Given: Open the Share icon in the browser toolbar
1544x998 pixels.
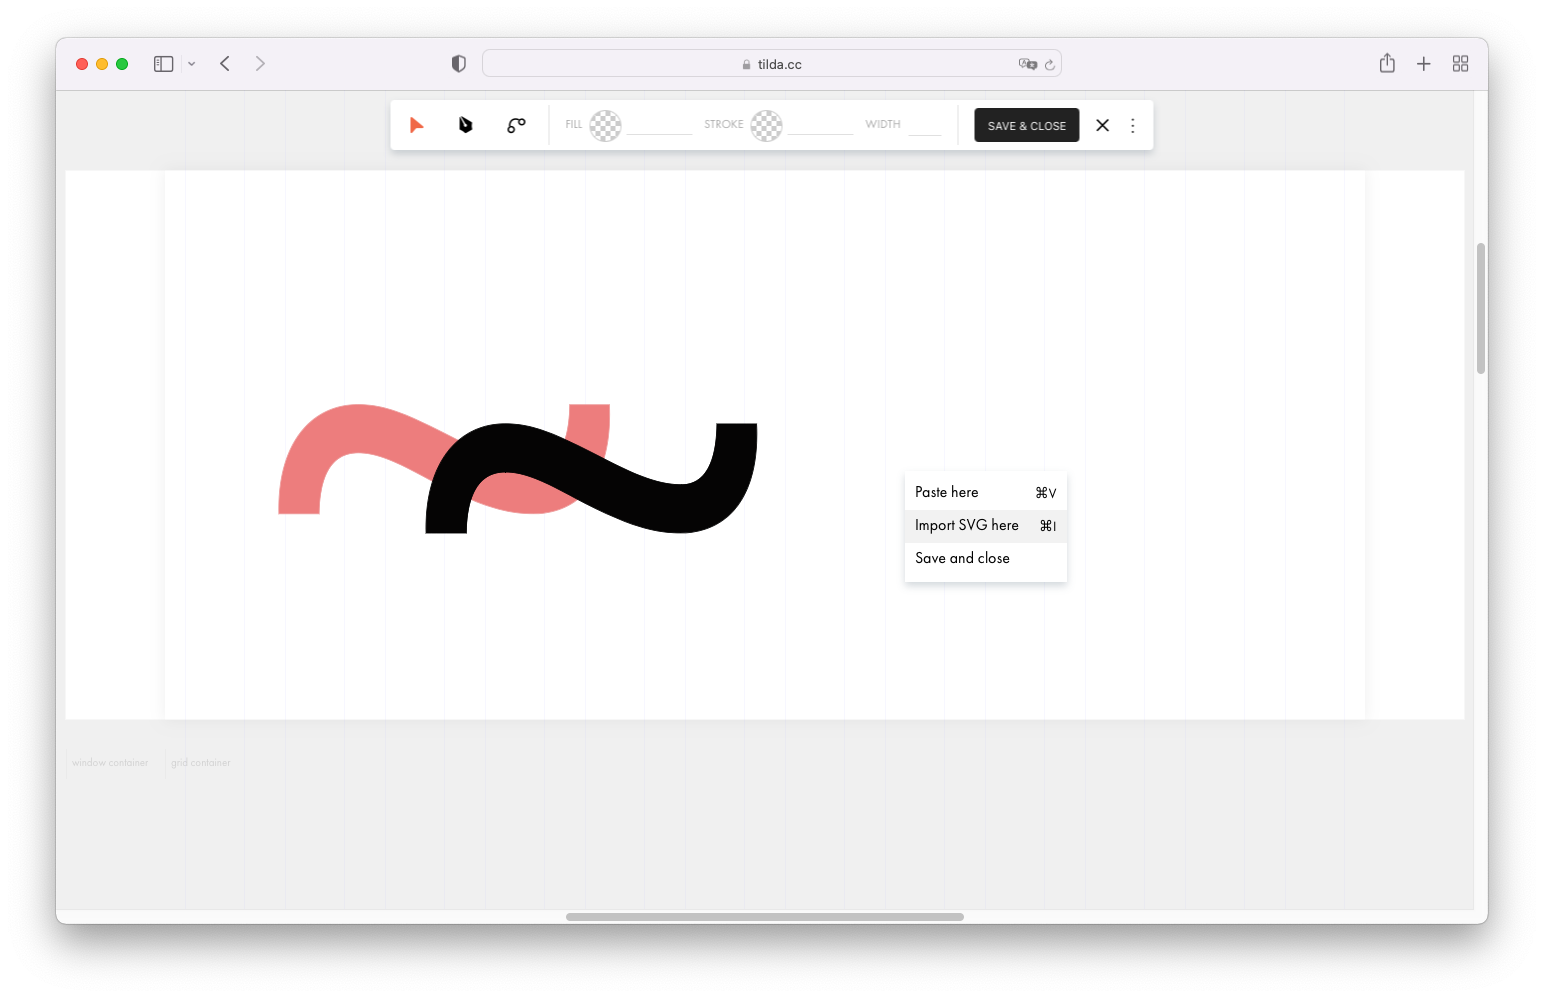Looking at the screenshot, I should (x=1387, y=63).
